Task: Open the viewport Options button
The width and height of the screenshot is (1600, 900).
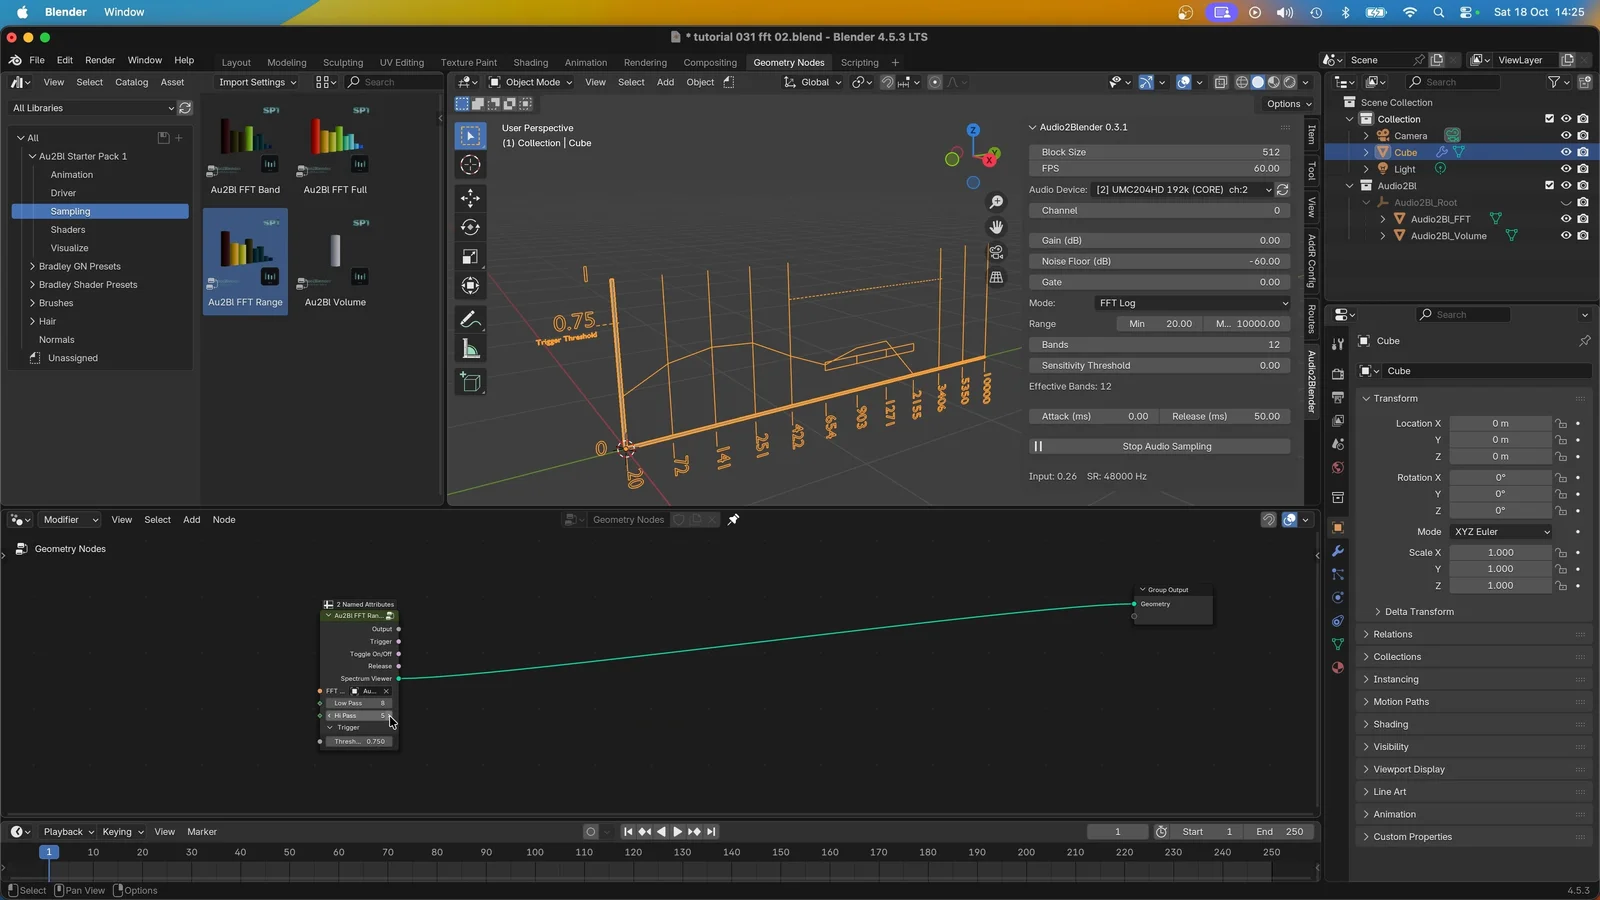Action: coord(1287,103)
